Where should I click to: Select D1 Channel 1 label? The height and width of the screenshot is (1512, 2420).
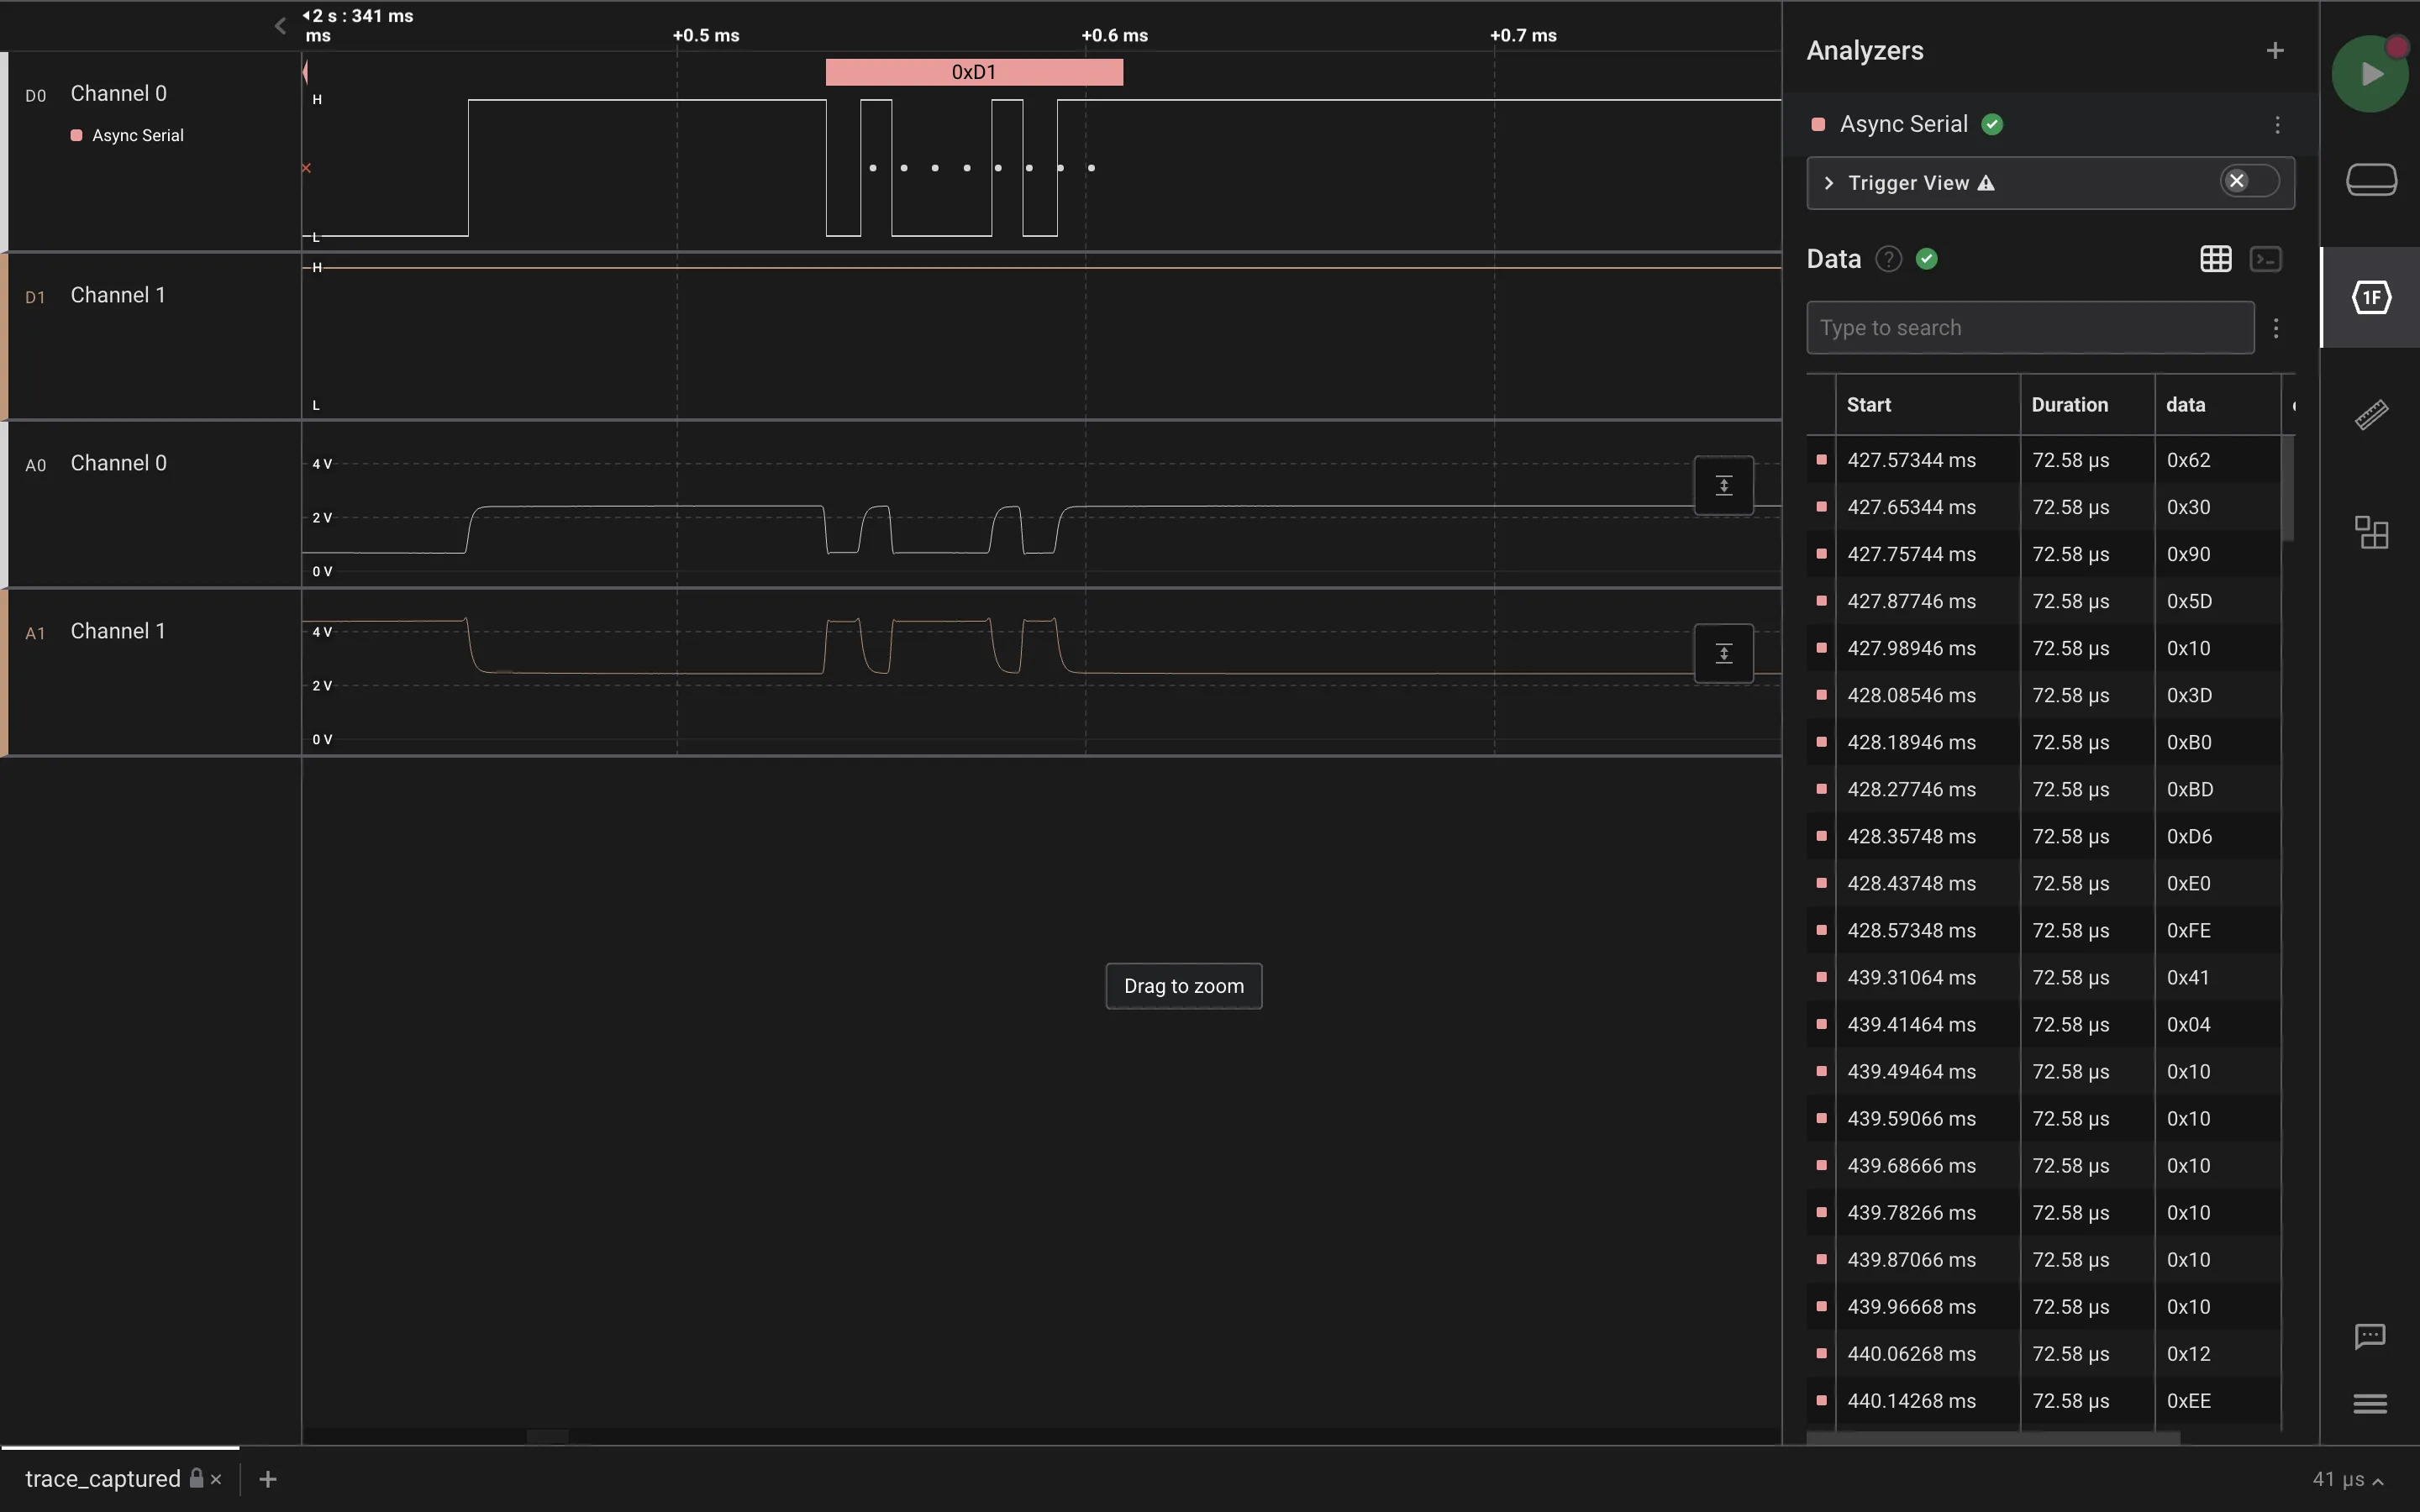click(x=117, y=296)
